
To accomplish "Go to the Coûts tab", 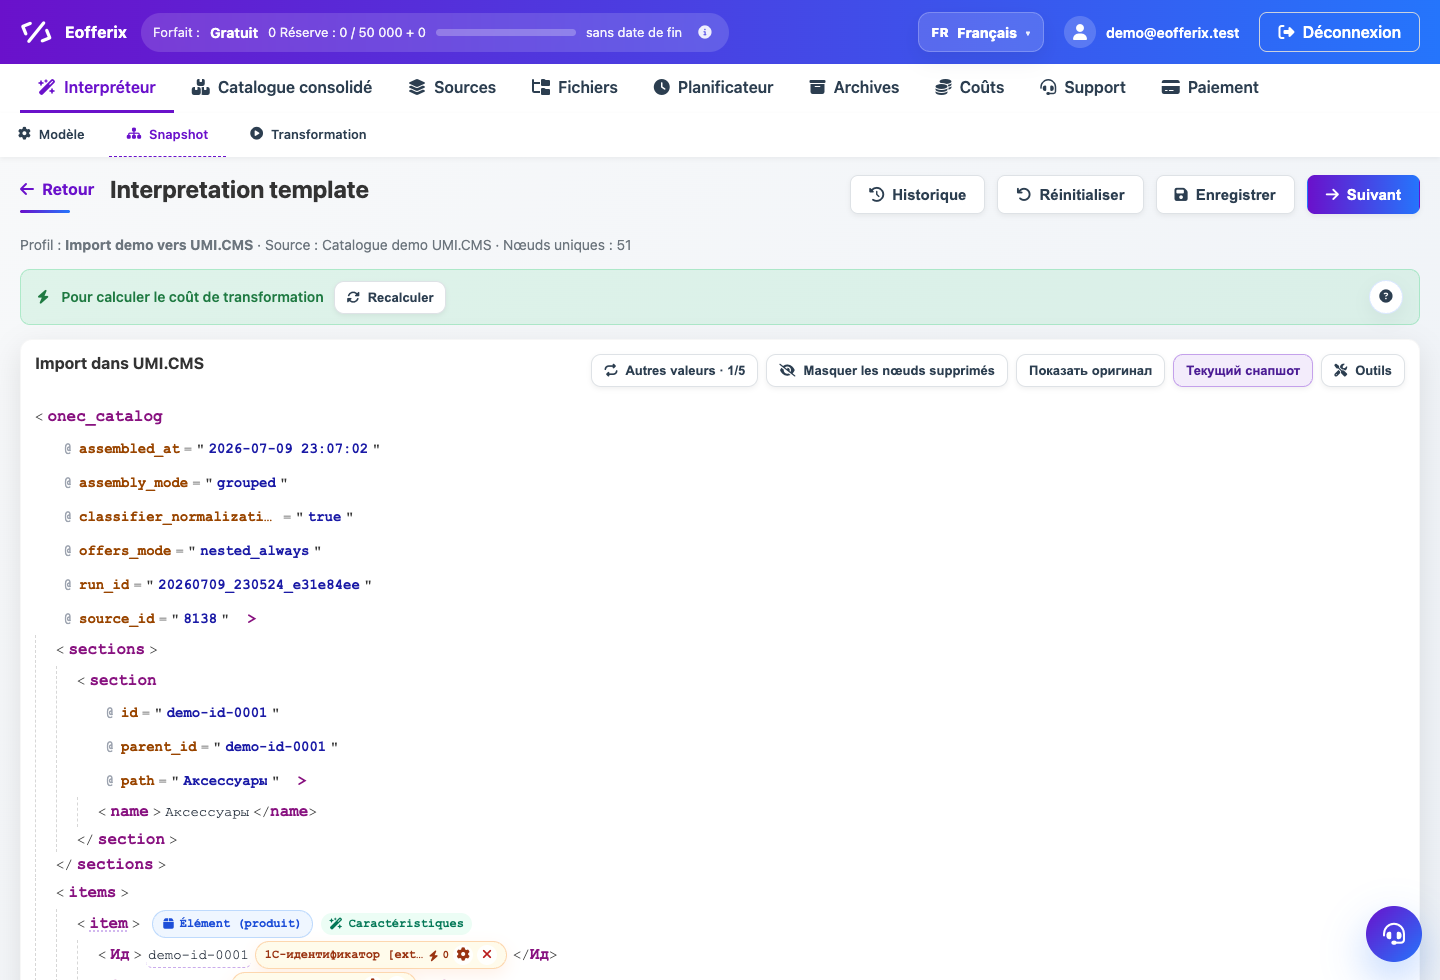I will [969, 87].
